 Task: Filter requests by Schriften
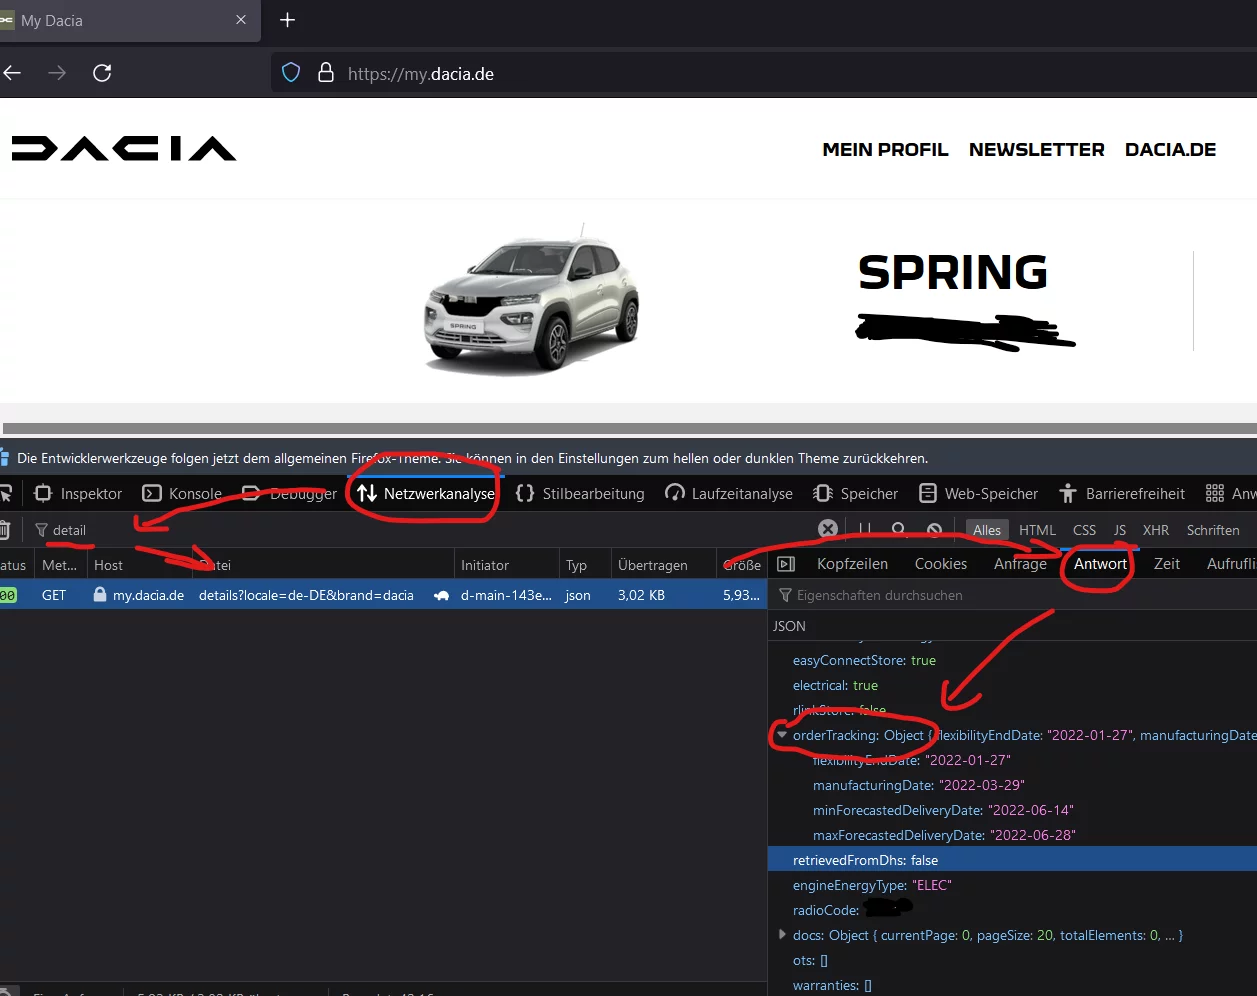tap(1213, 530)
